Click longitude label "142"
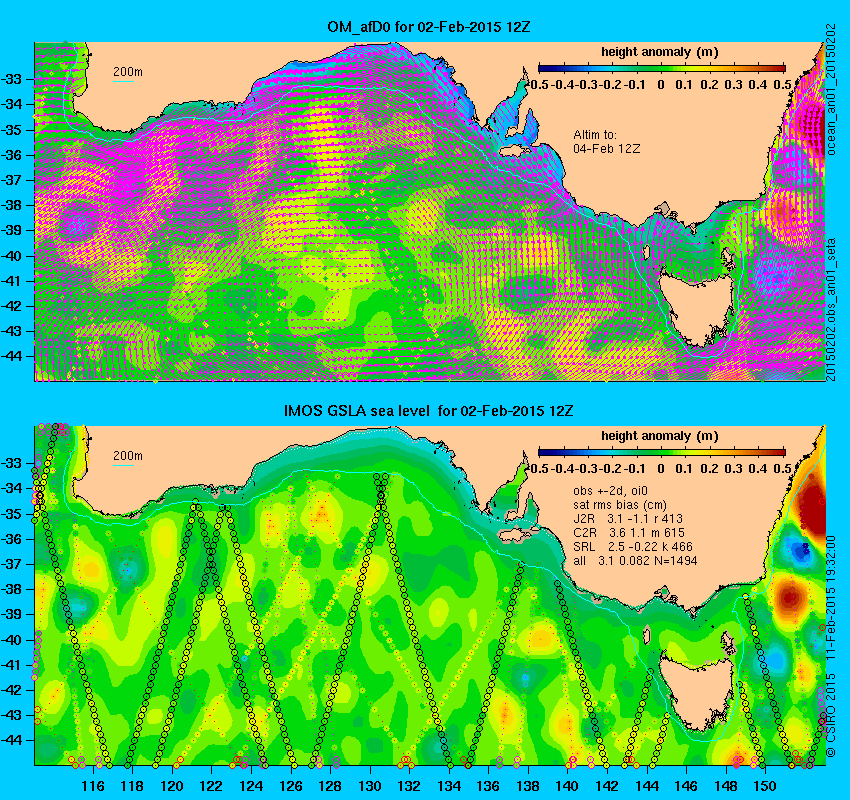This screenshot has height=800, width=850. click(607, 786)
